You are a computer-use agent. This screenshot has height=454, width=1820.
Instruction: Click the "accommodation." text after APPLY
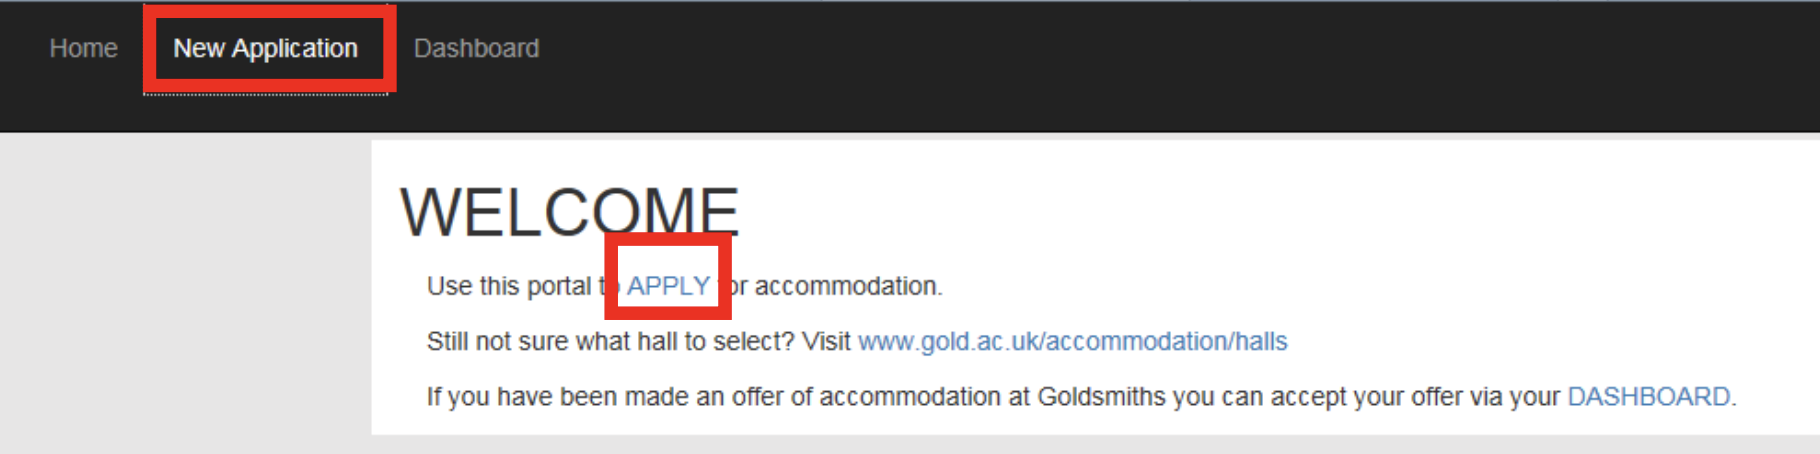pyautogui.click(x=848, y=287)
